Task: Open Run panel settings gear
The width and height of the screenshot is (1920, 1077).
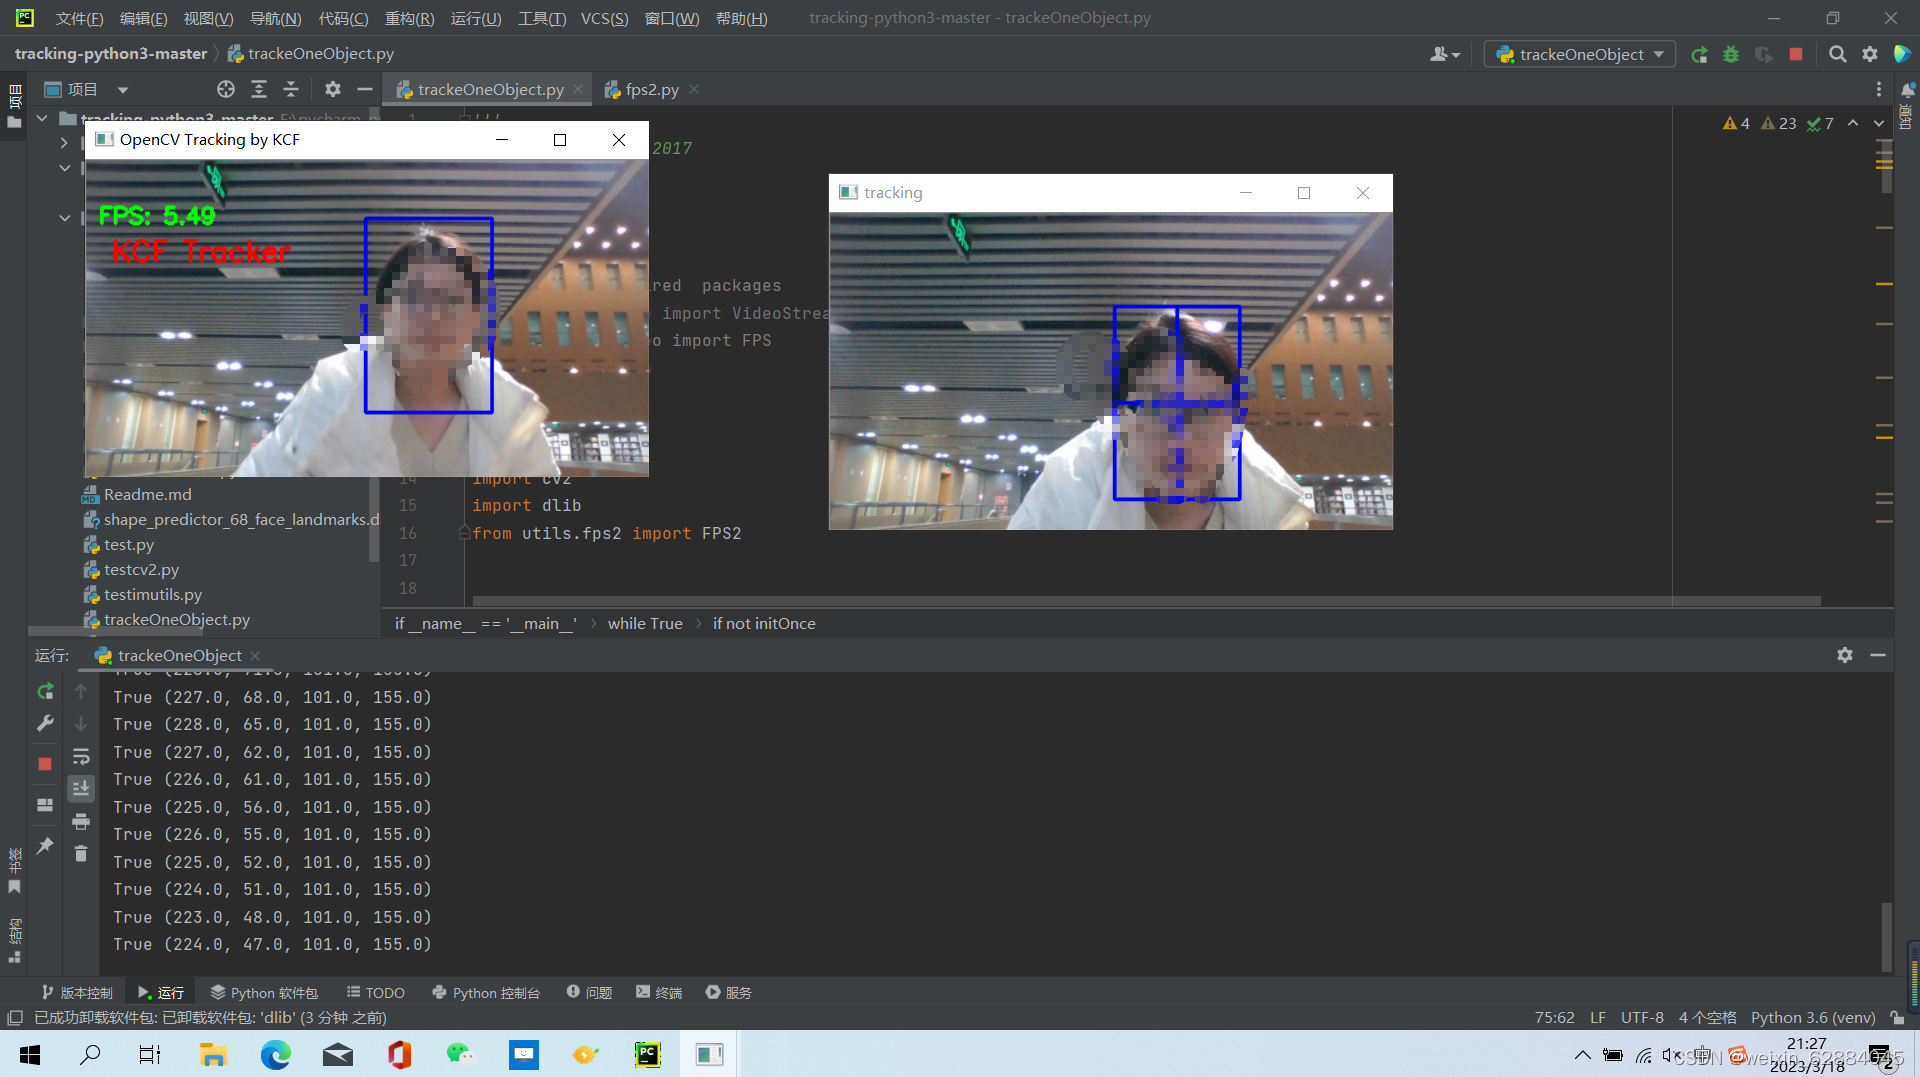Action: pos(1845,655)
